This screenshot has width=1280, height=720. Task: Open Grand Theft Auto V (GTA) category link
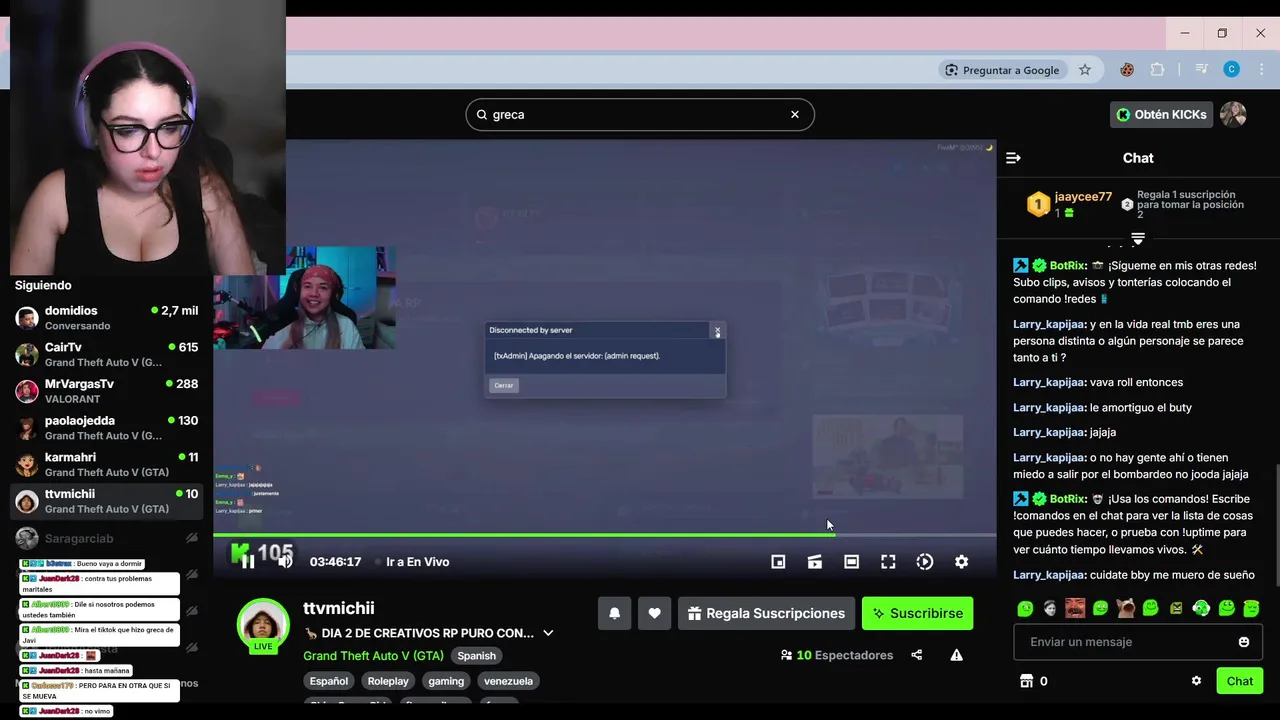pyautogui.click(x=373, y=655)
